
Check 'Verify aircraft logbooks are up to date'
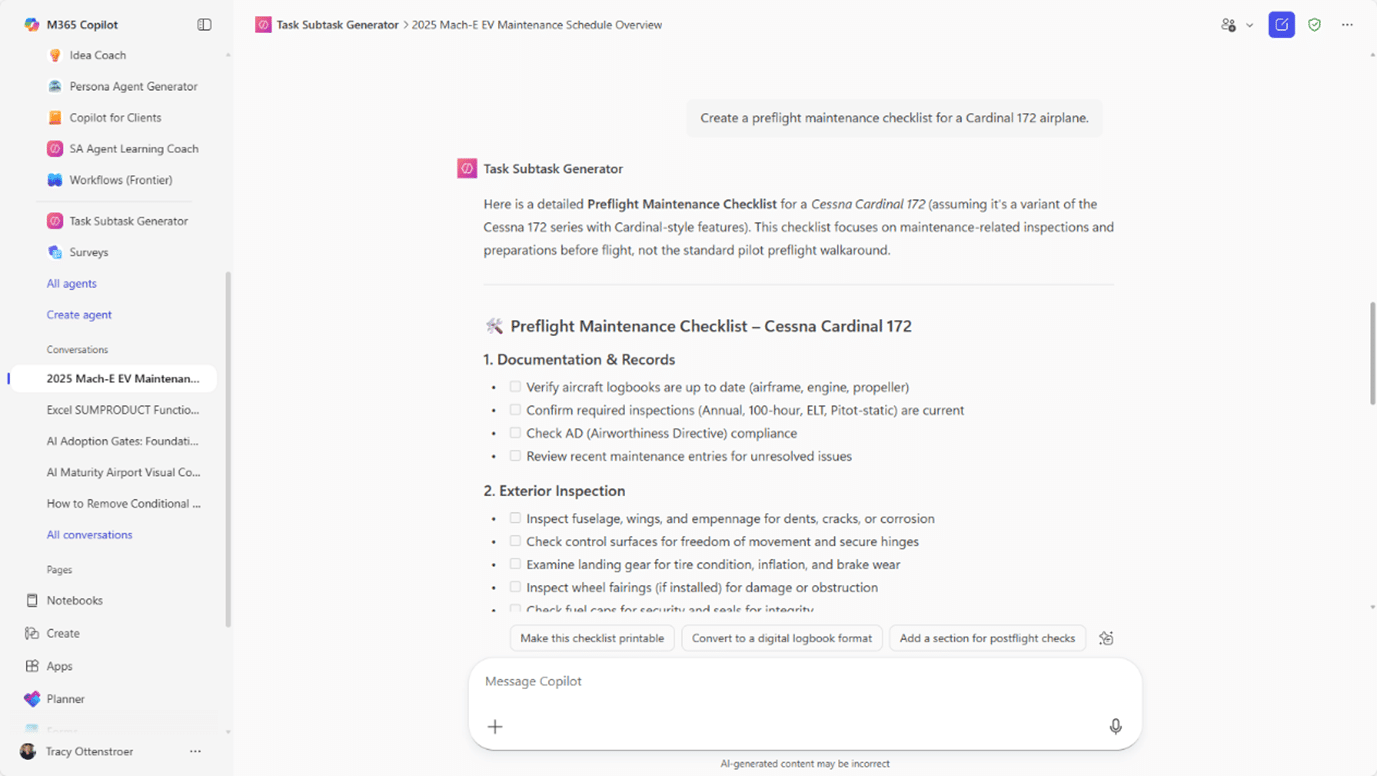click(515, 387)
